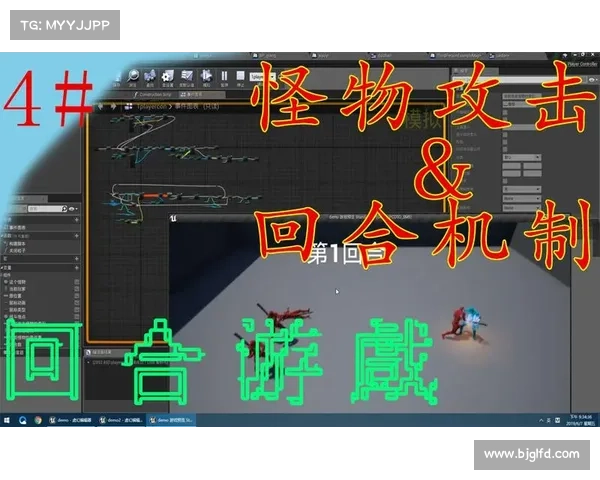Open the first document tab at editor top
The height and width of the screenshot is (480, 600).
click(x=204, y=56)
